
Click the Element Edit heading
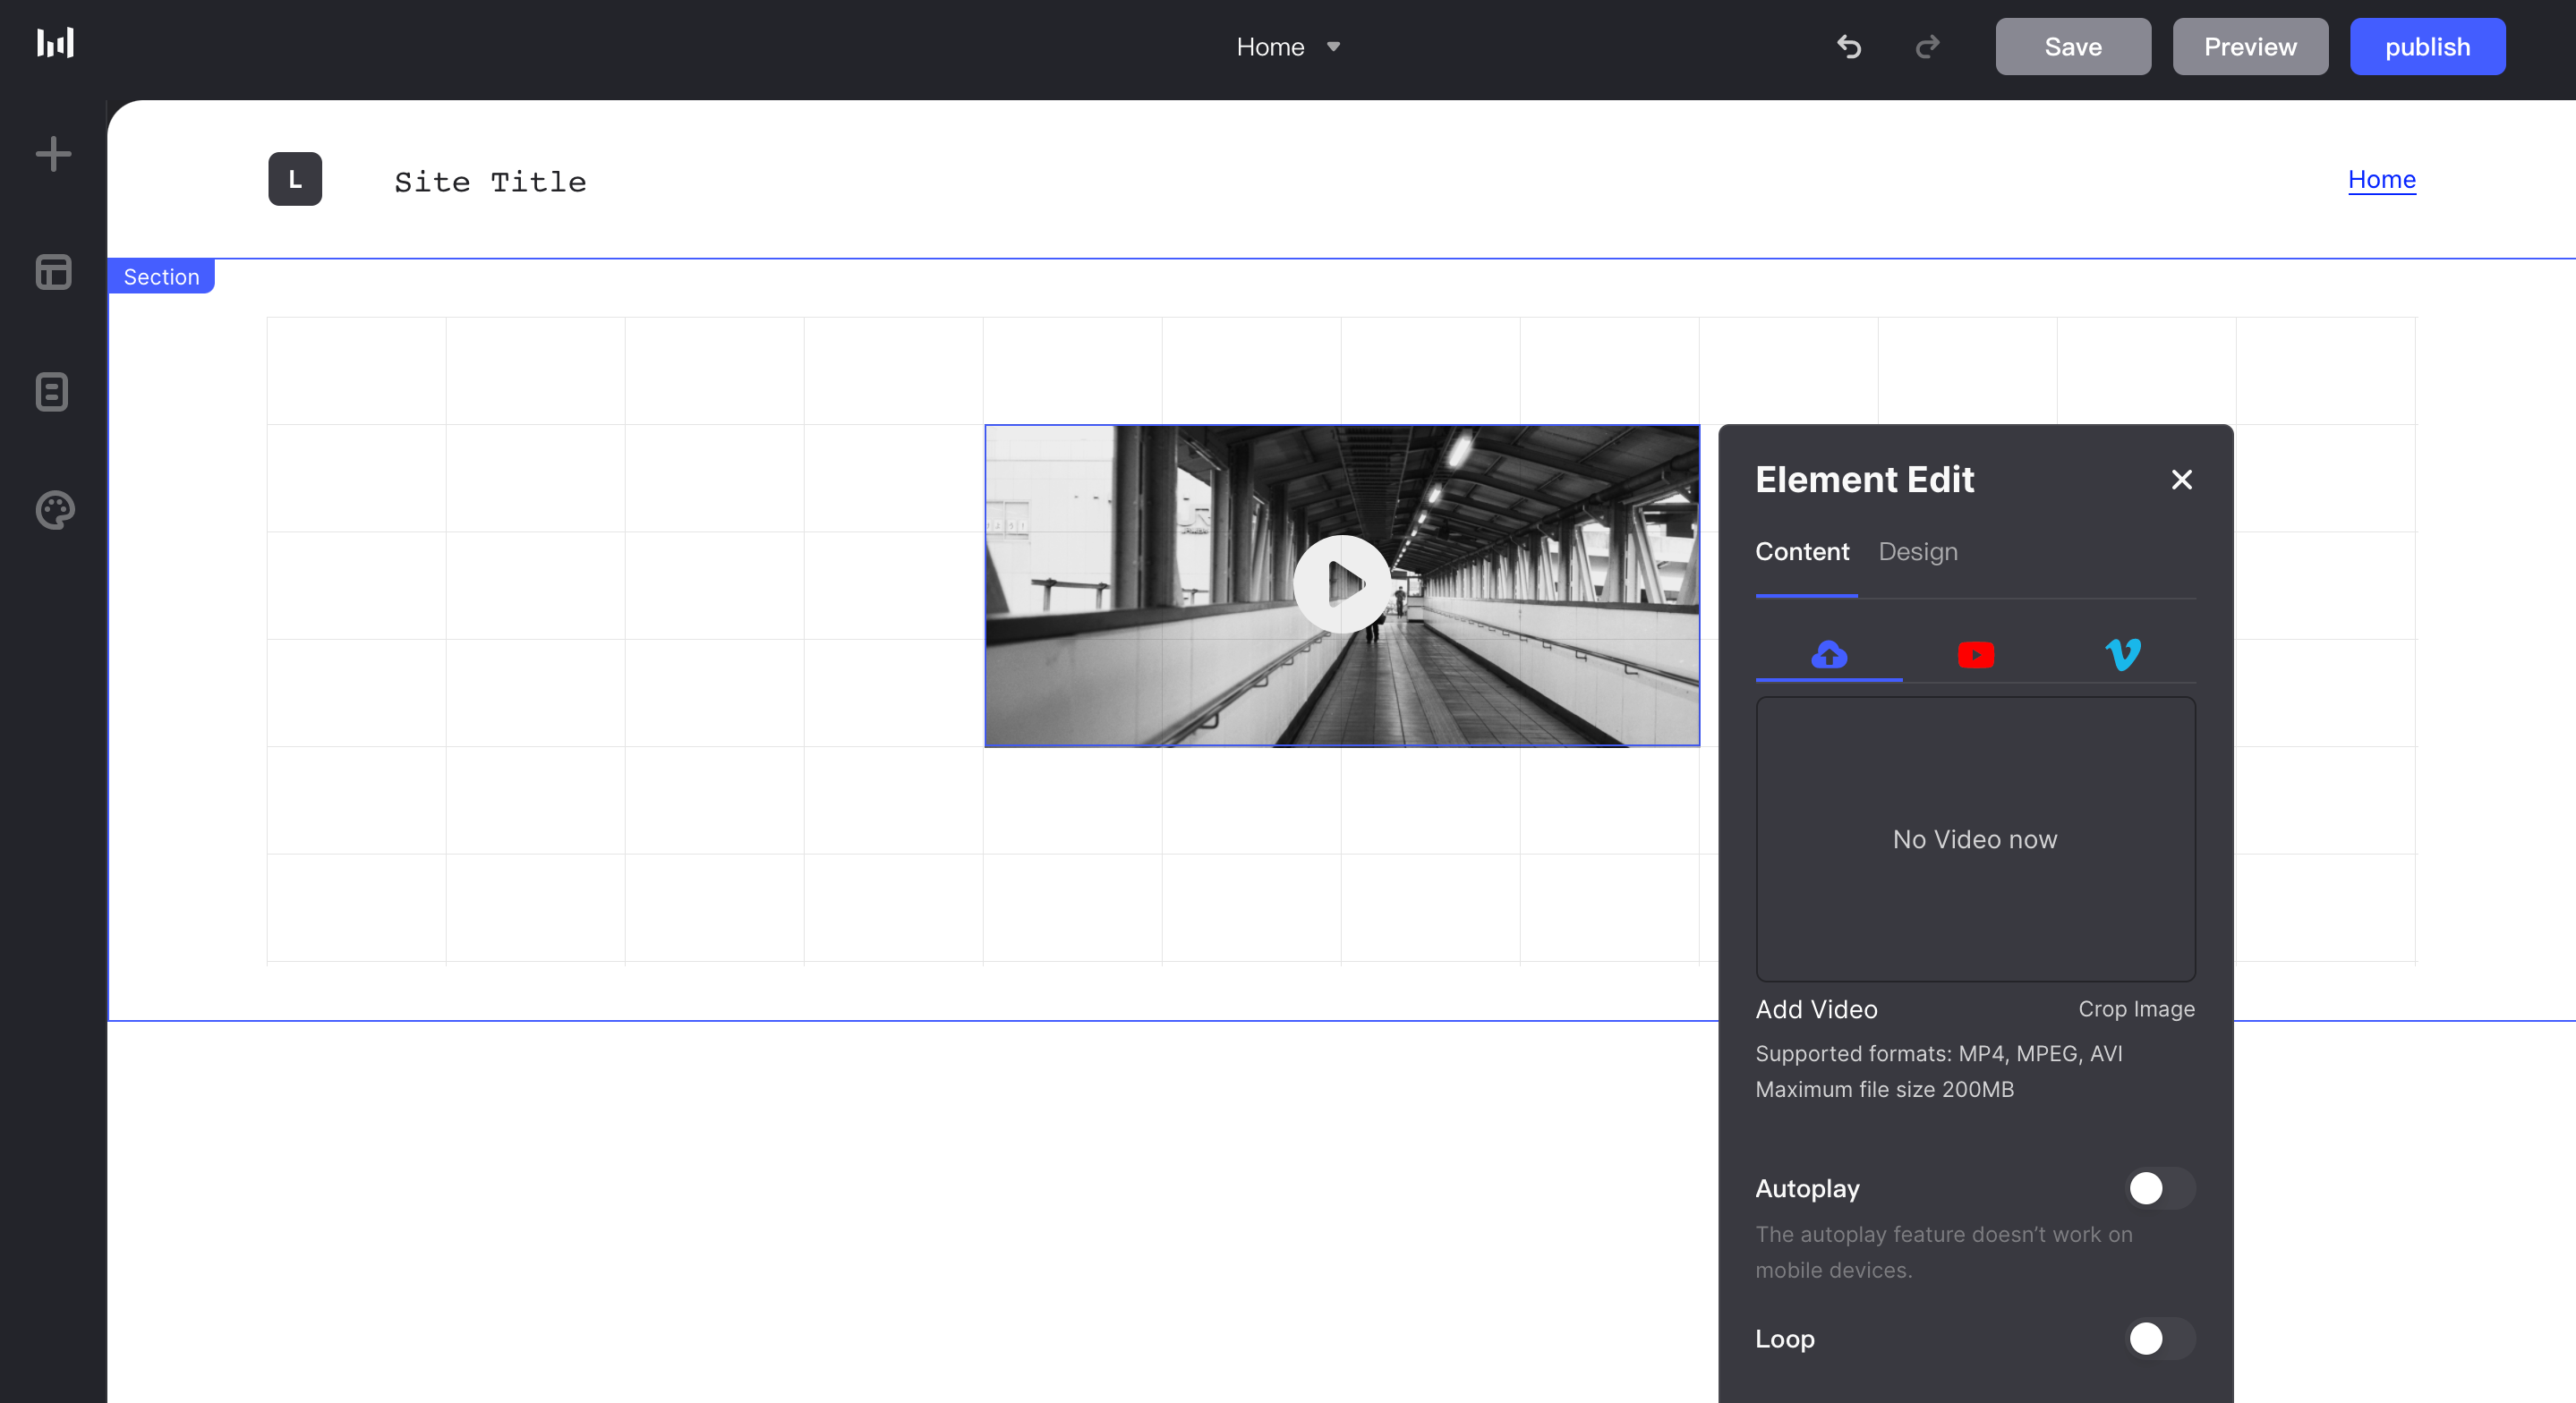(x=1864, y=480)
